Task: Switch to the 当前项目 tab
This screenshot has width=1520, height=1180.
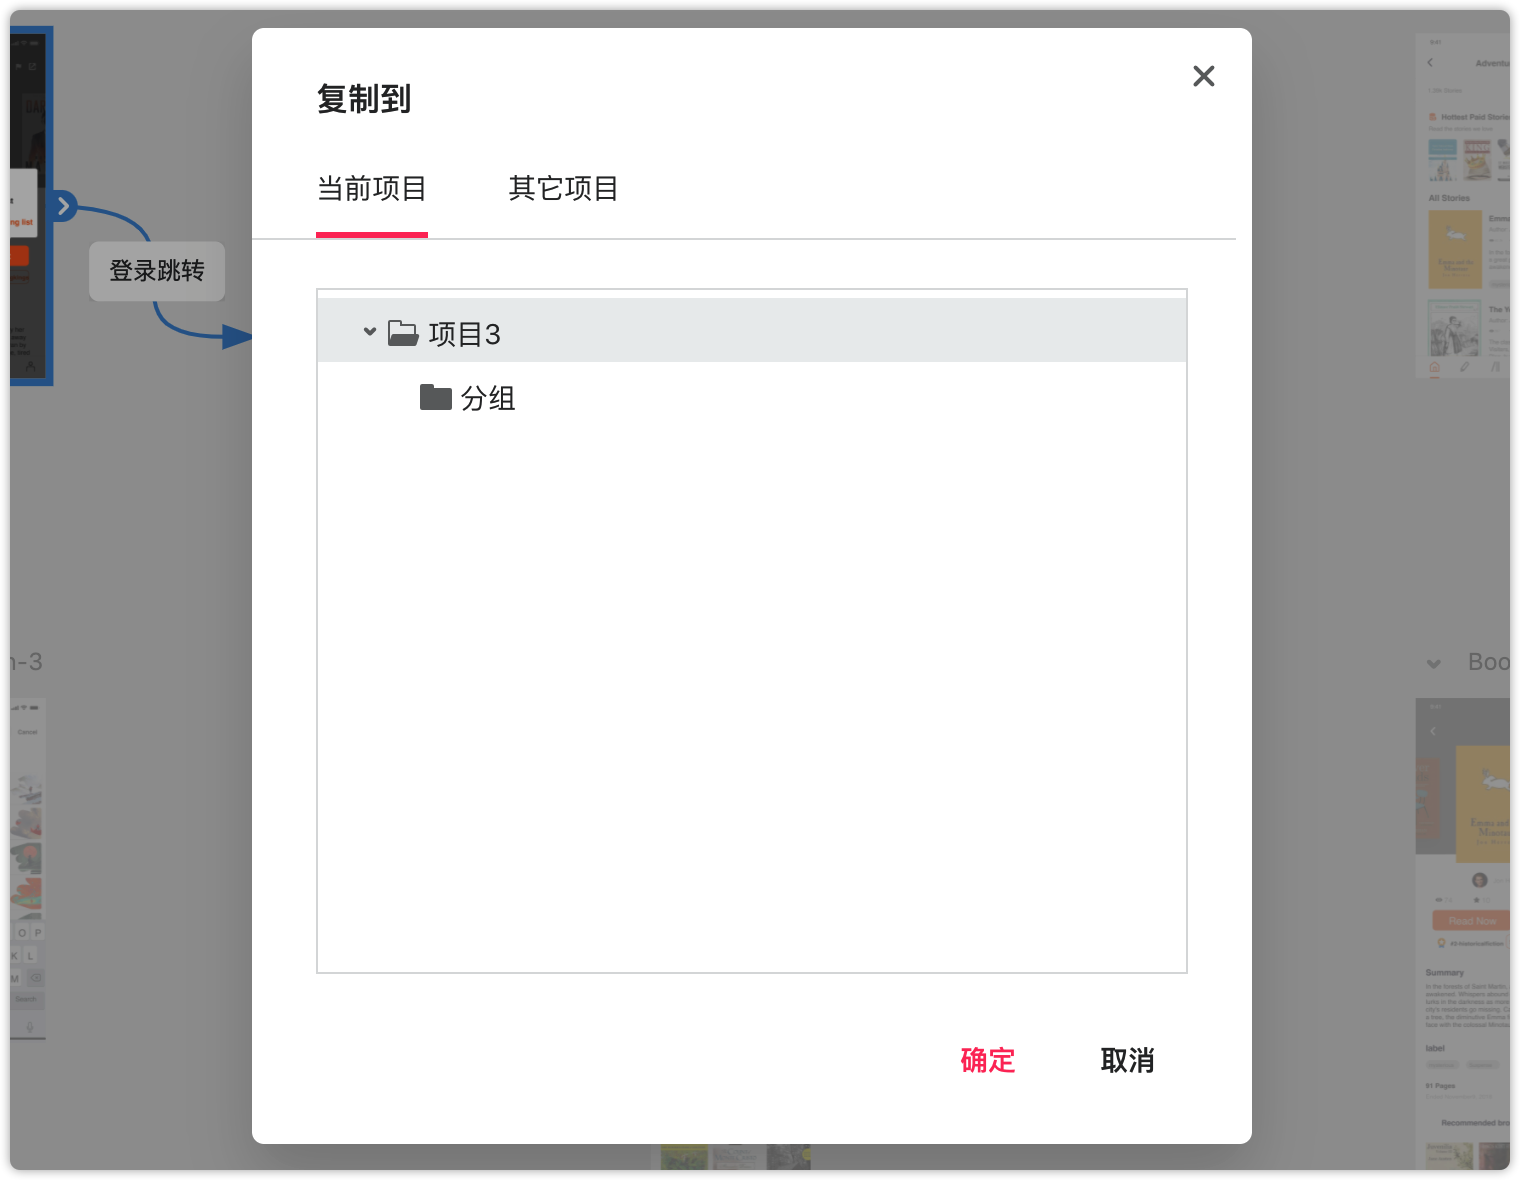Action: click(x=371, y=188)
